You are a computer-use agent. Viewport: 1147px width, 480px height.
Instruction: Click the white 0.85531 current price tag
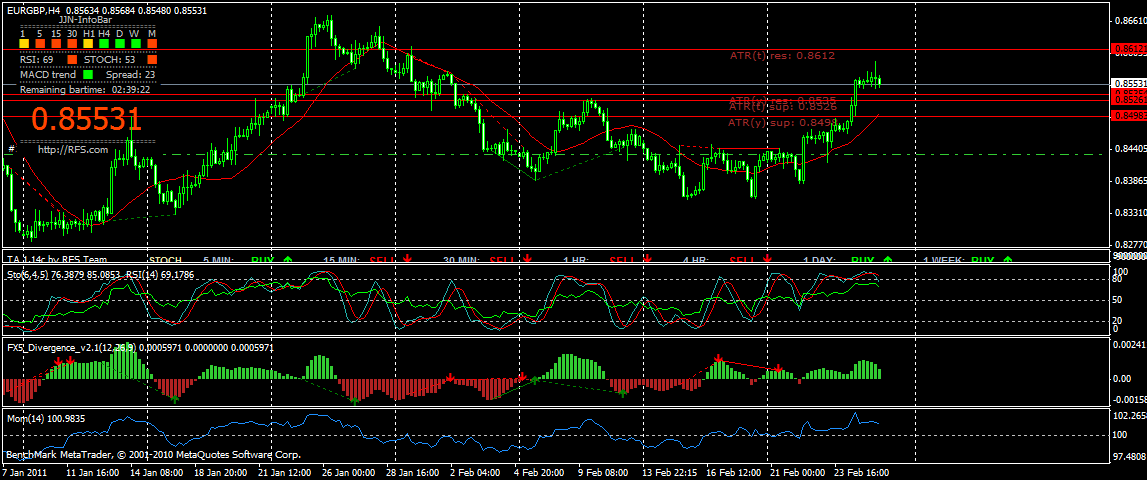(1129, 83)
